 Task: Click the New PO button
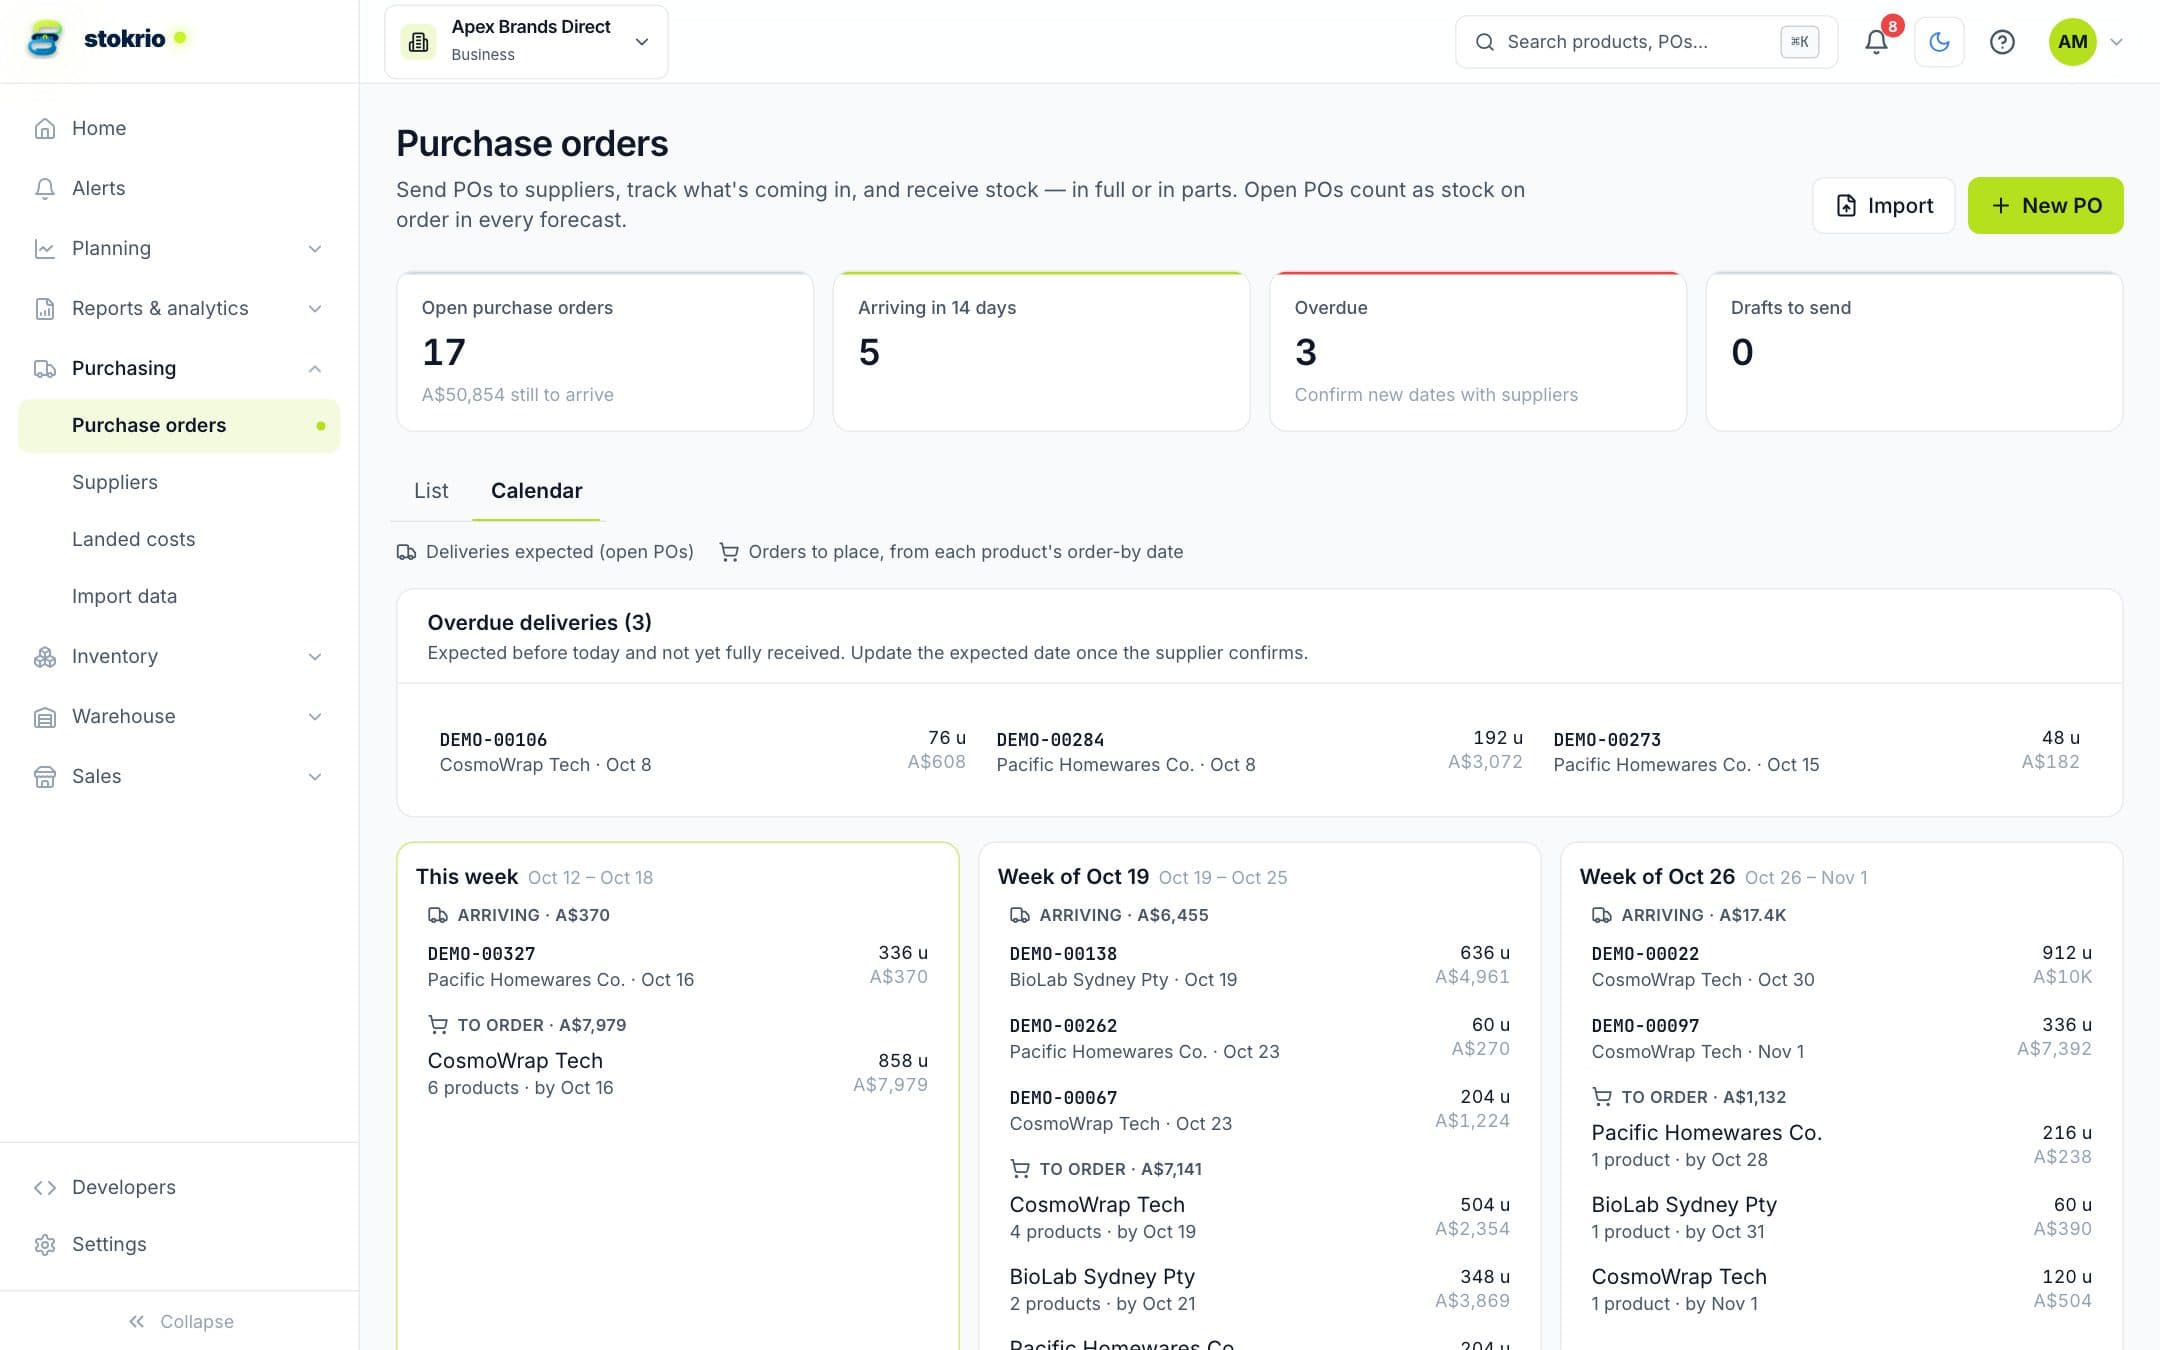[x=2045, y=206]
